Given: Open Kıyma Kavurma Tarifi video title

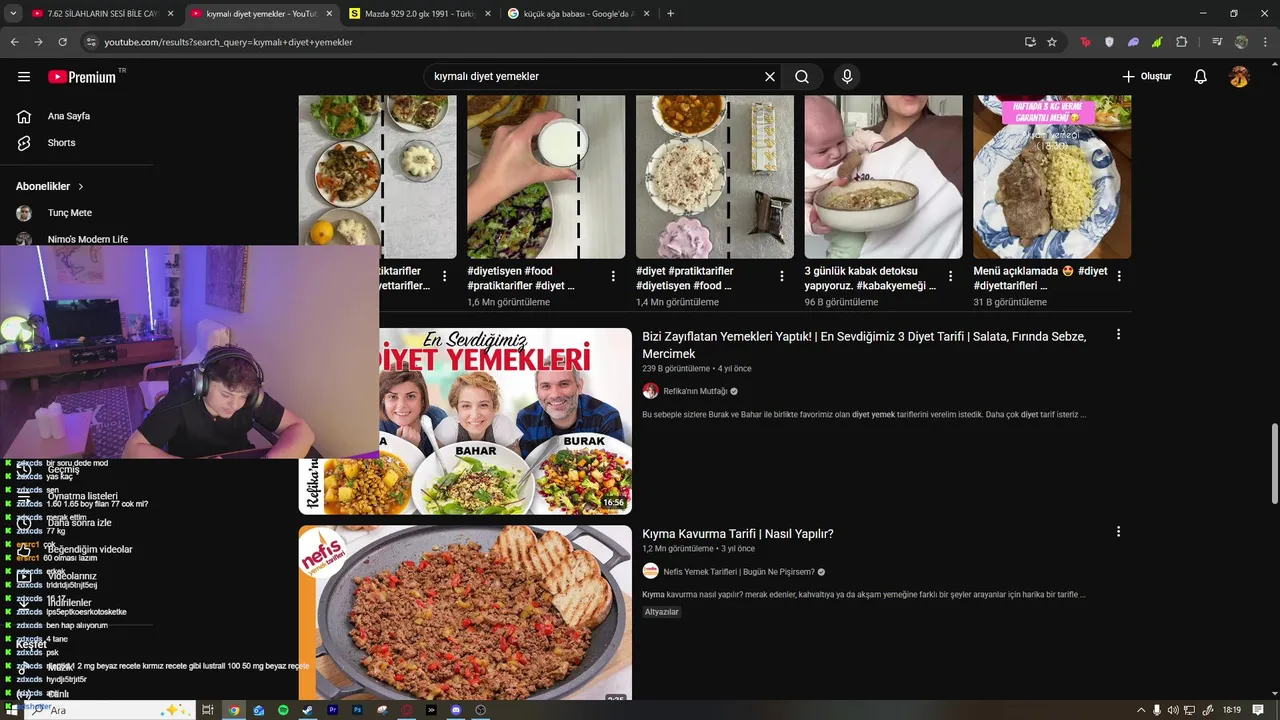Looking at the screenshot, I should [738, 534].
